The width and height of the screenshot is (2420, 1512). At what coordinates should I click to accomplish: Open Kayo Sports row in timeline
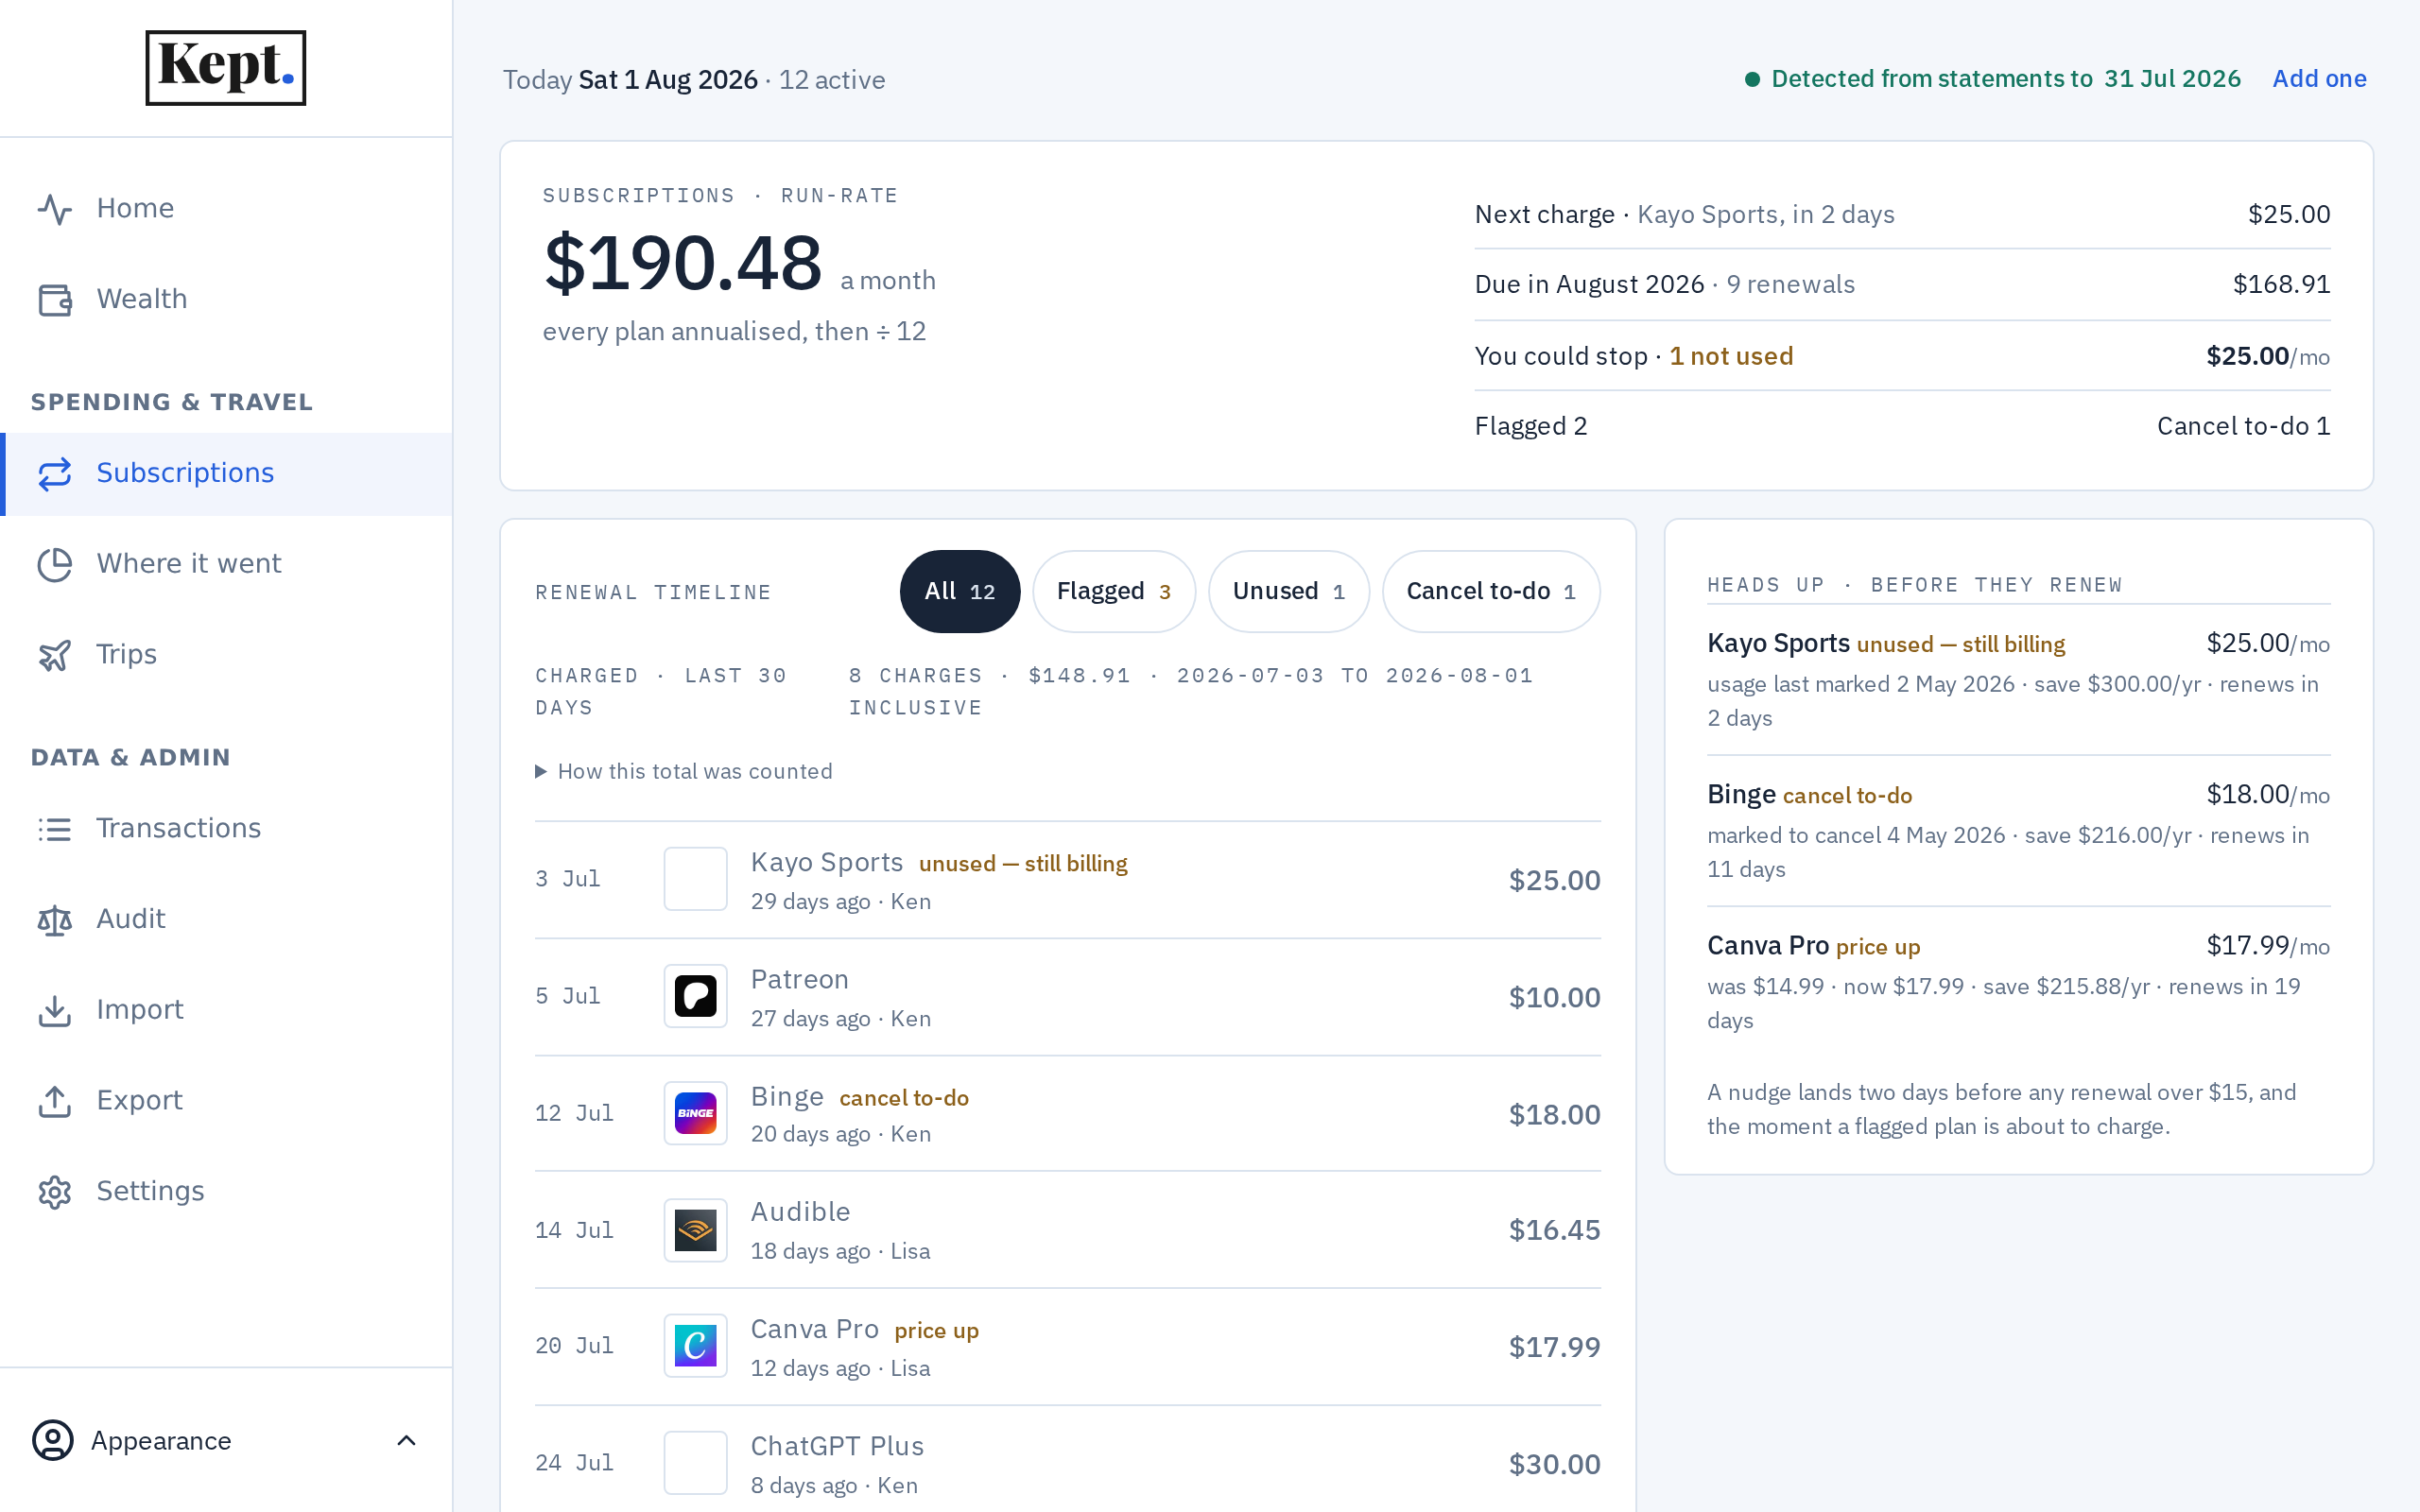pyautogui.click(x=1068, y=880)
